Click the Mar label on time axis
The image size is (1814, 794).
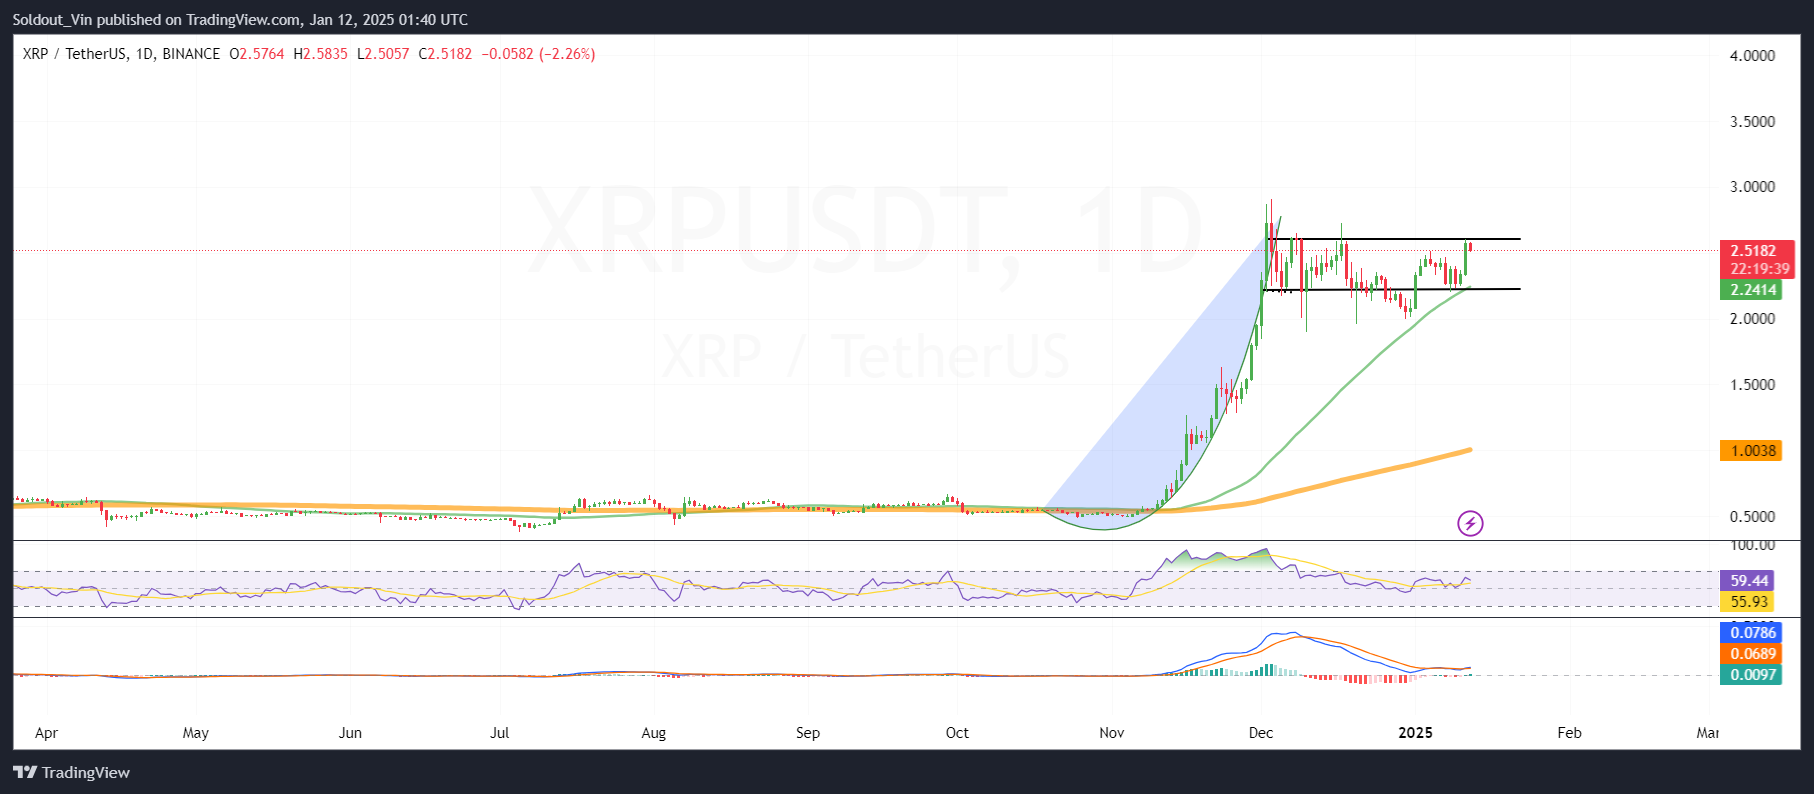tap(1708, 733)
